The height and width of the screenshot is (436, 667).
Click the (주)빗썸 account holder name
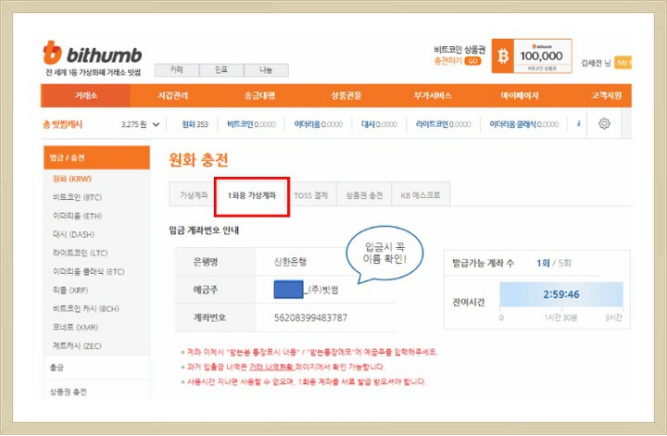[x=324, y=290]
